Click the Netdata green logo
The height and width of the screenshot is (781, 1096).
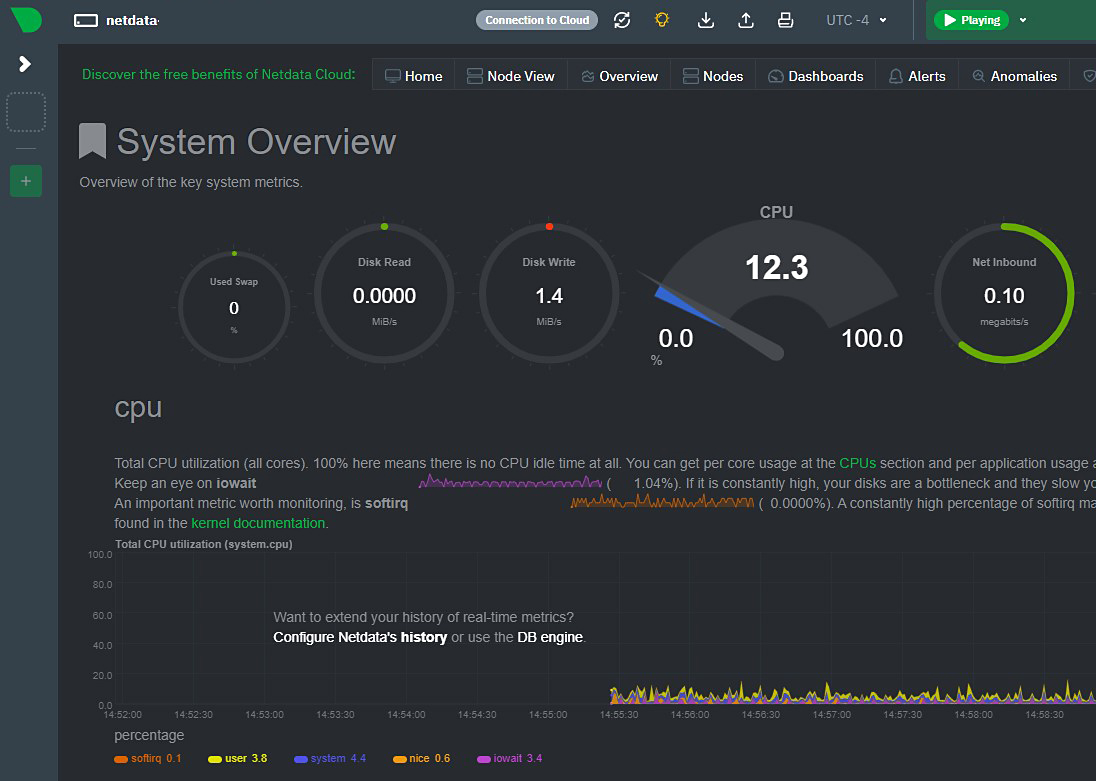click(x=26, y=20)
